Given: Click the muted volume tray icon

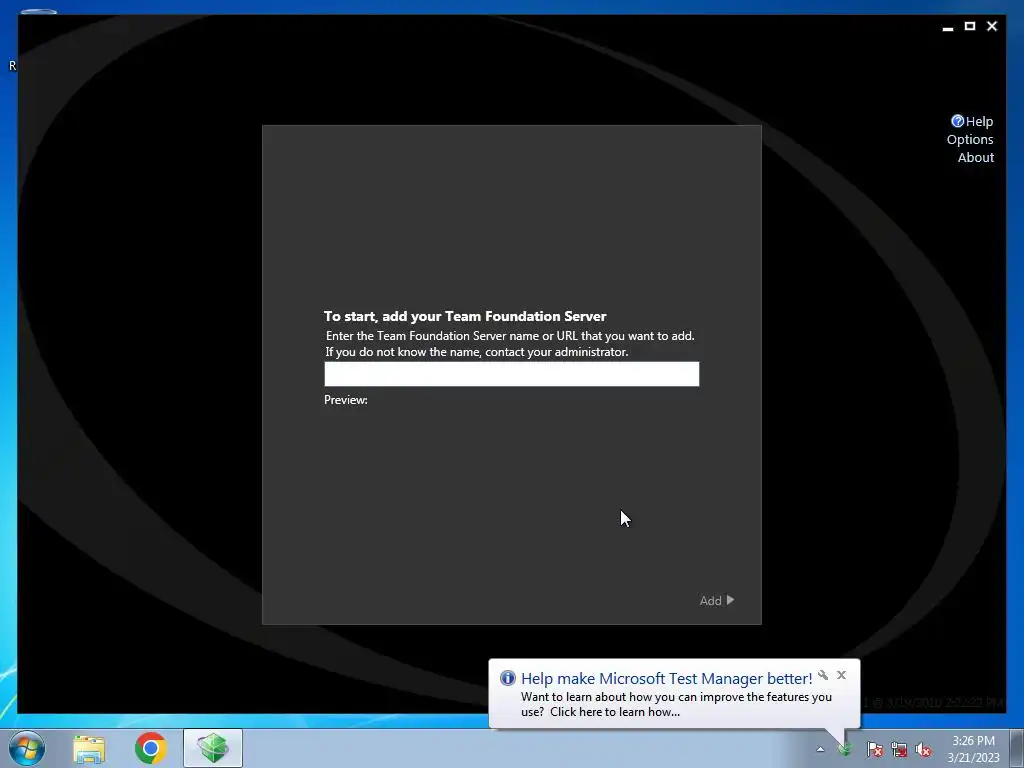Looking at the screenshot, I should [923, 749].
